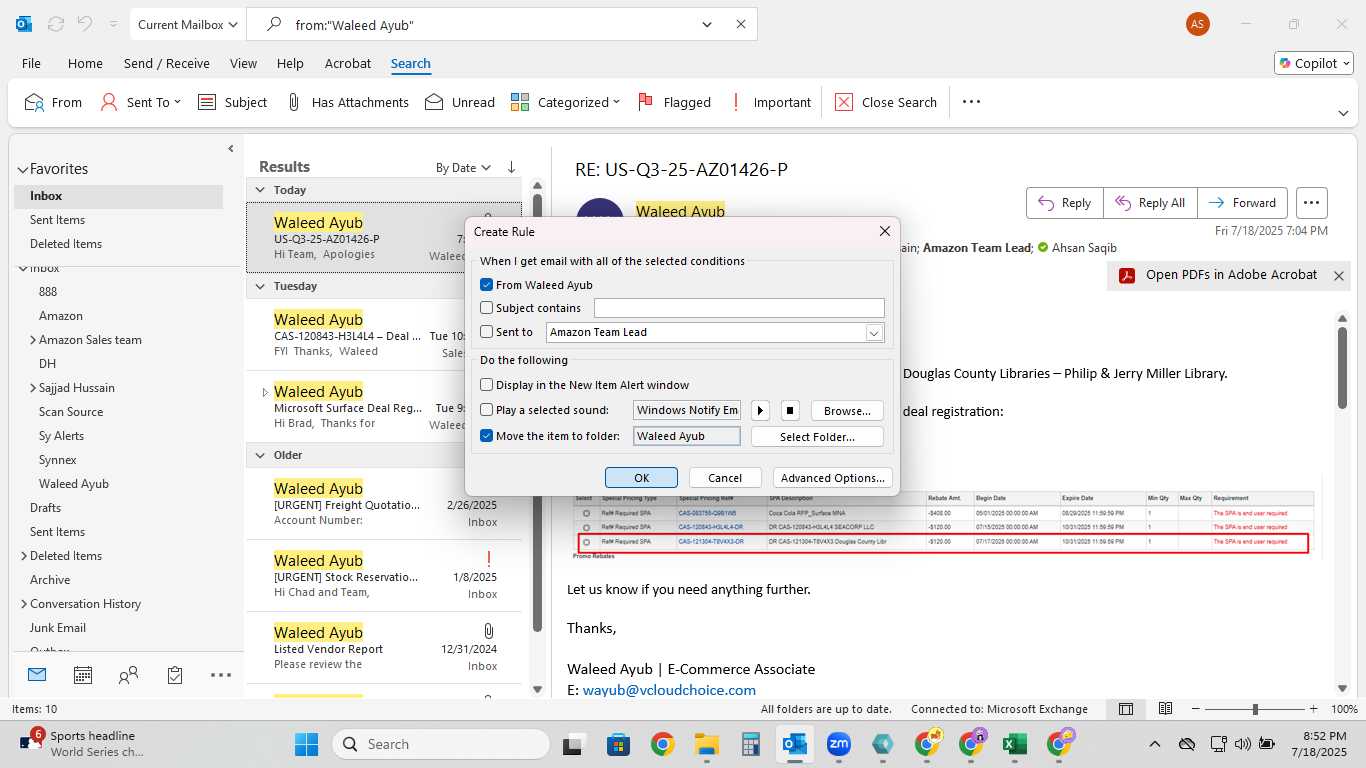Open the Categorized filter dropdown
This screenshot has width=1366, height=768.
(565, 102)
